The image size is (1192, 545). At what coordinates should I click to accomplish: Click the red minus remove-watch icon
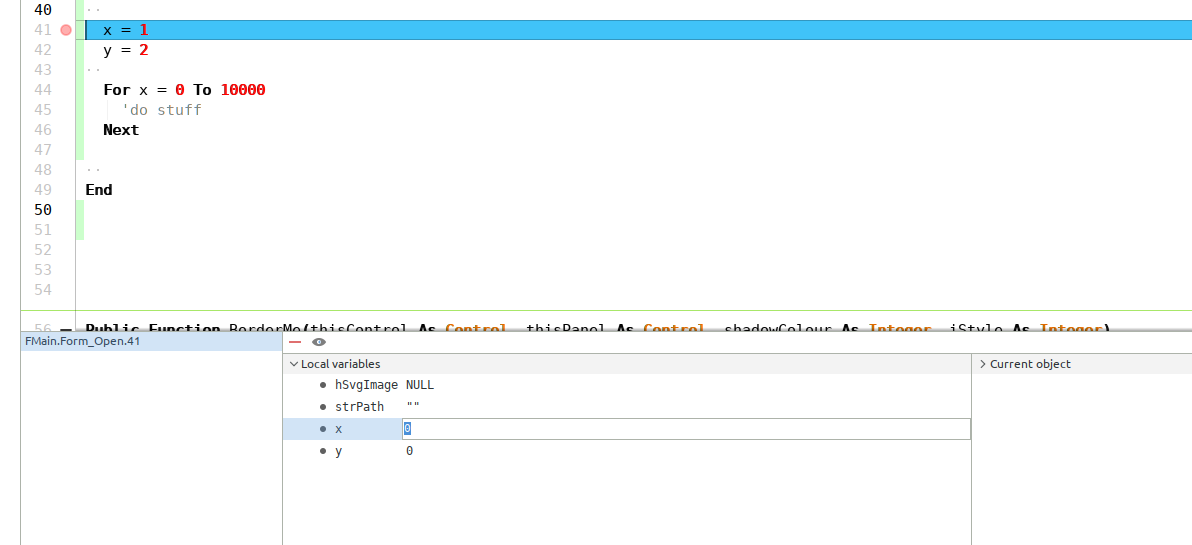click(x=295, y=342)
